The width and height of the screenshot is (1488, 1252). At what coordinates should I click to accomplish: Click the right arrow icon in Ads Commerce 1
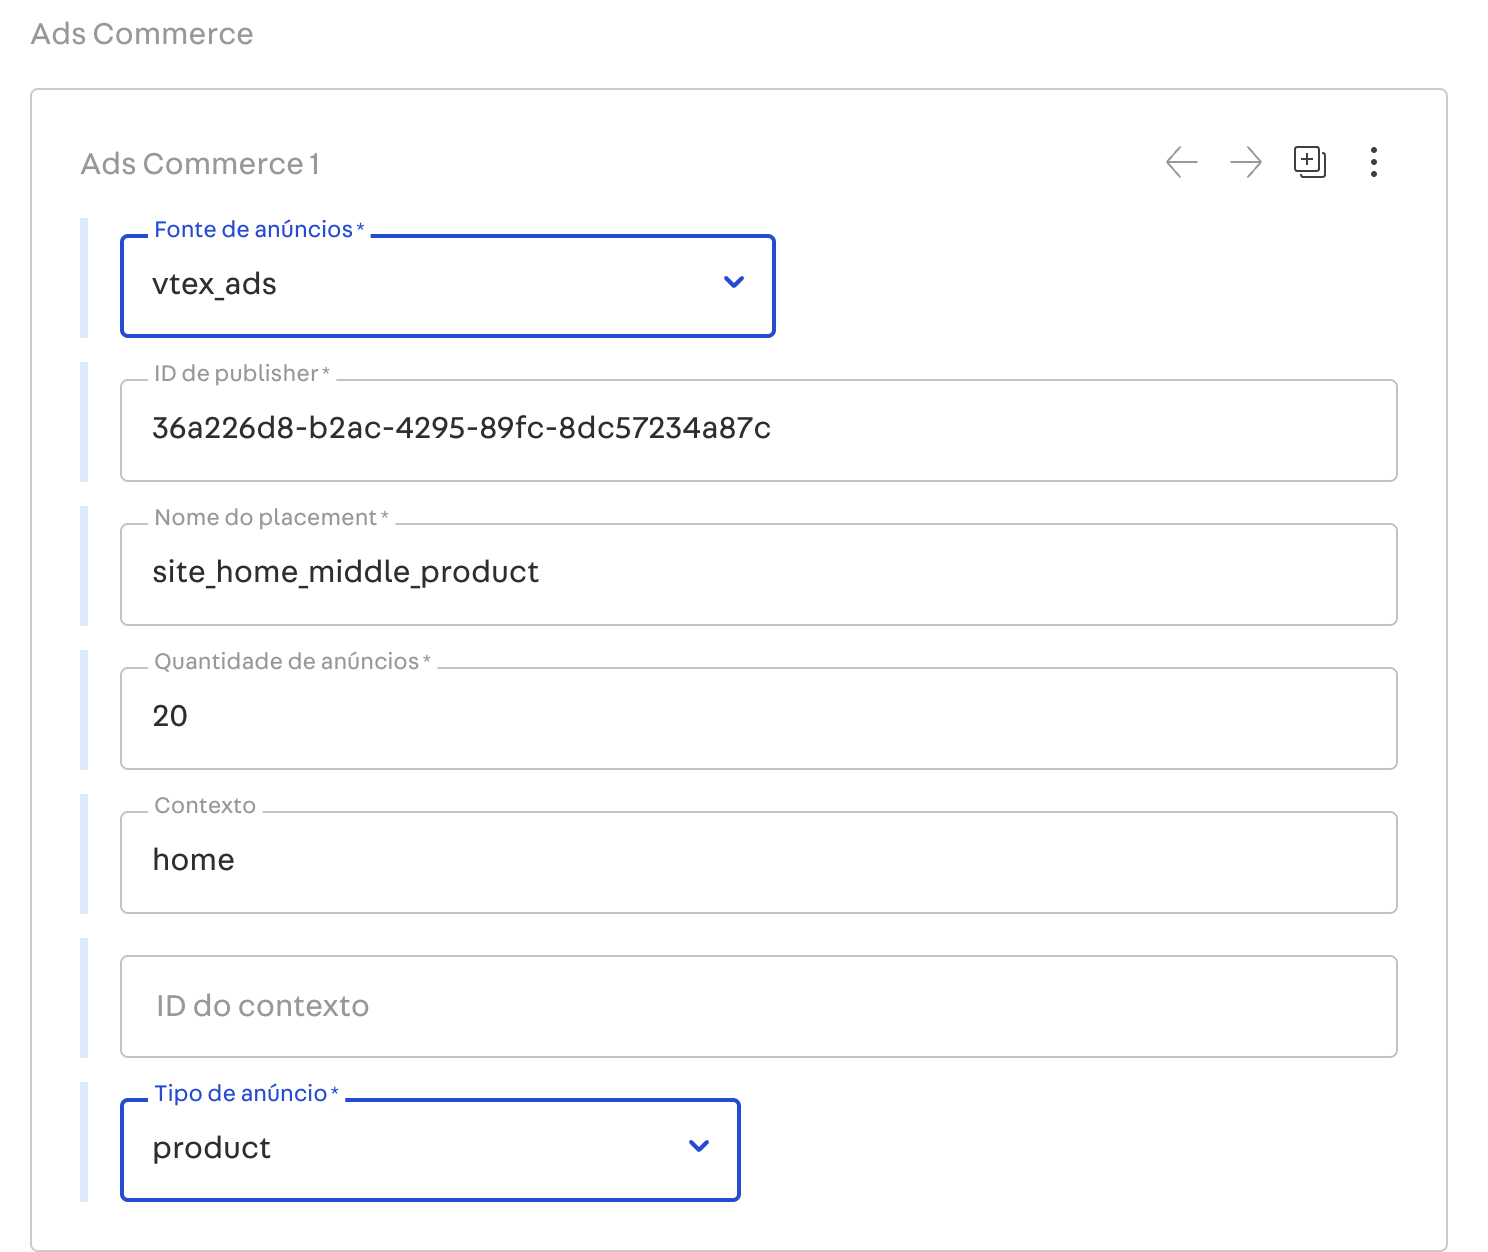[1245, 162]
